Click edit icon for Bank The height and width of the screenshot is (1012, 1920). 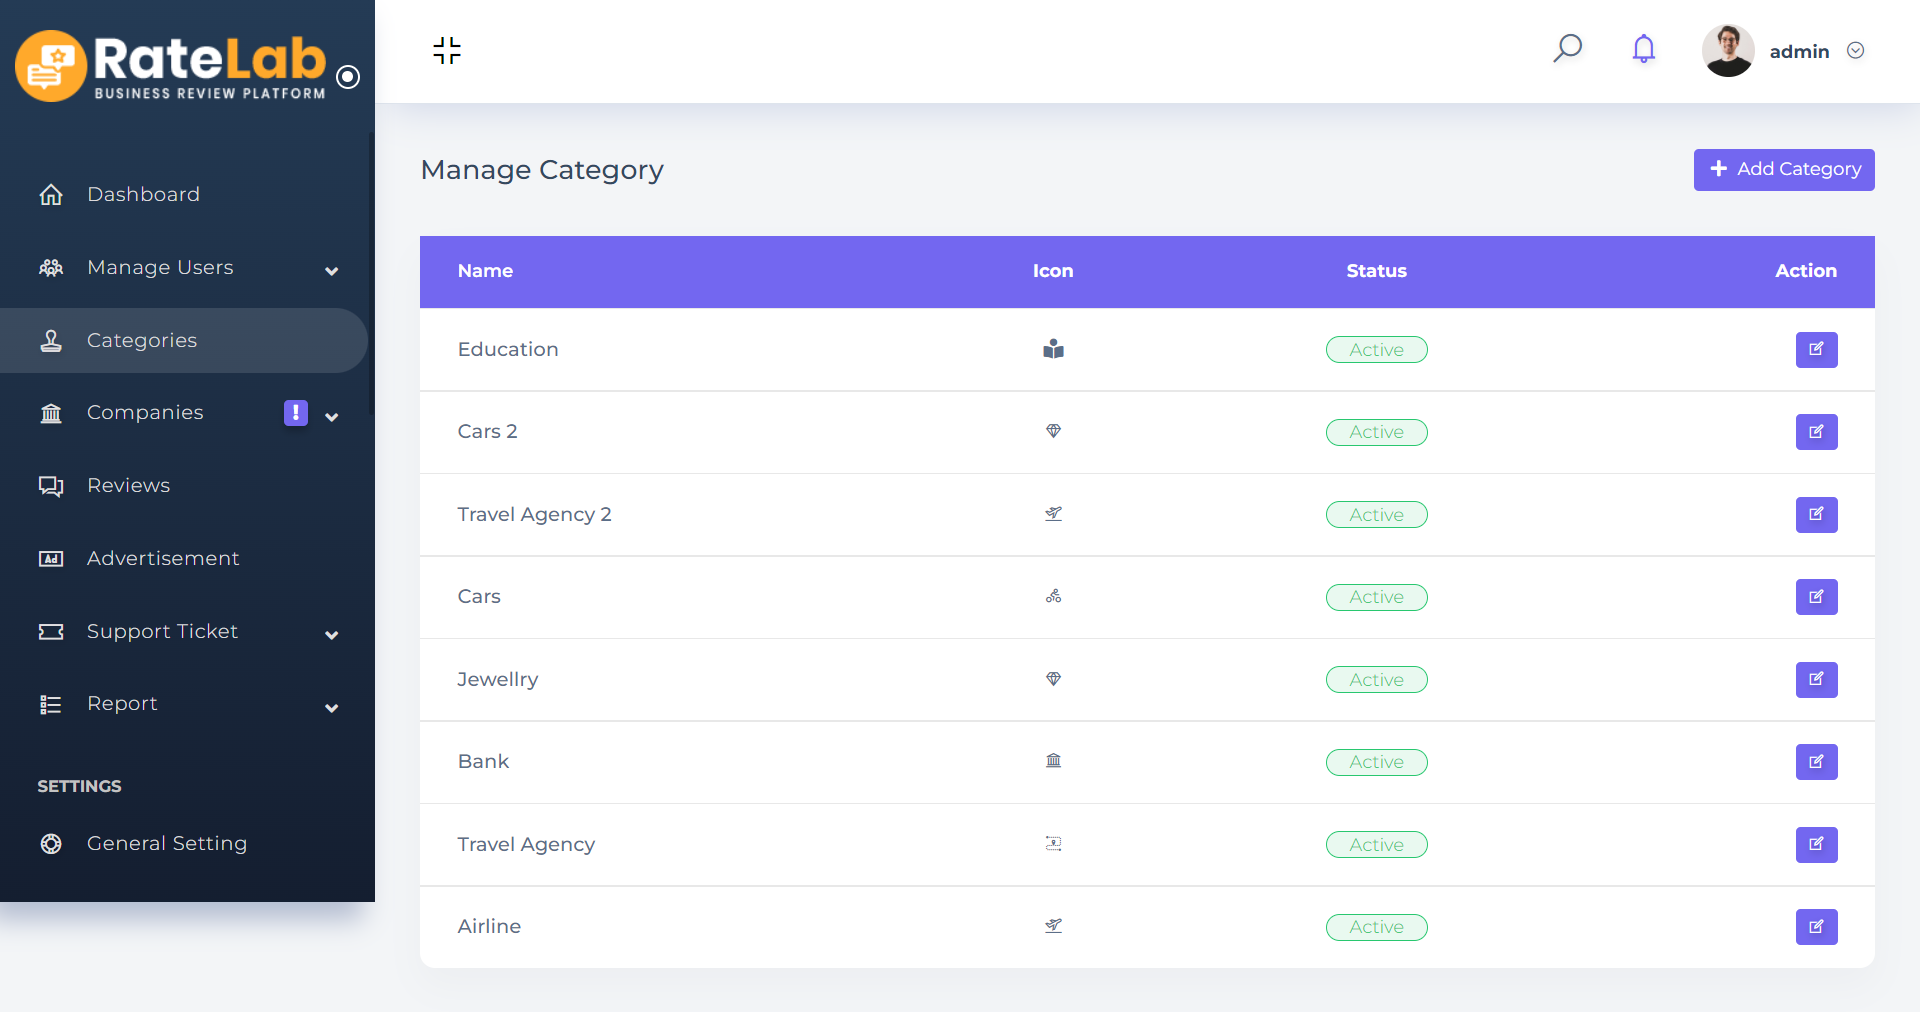tap(1816, 762)
